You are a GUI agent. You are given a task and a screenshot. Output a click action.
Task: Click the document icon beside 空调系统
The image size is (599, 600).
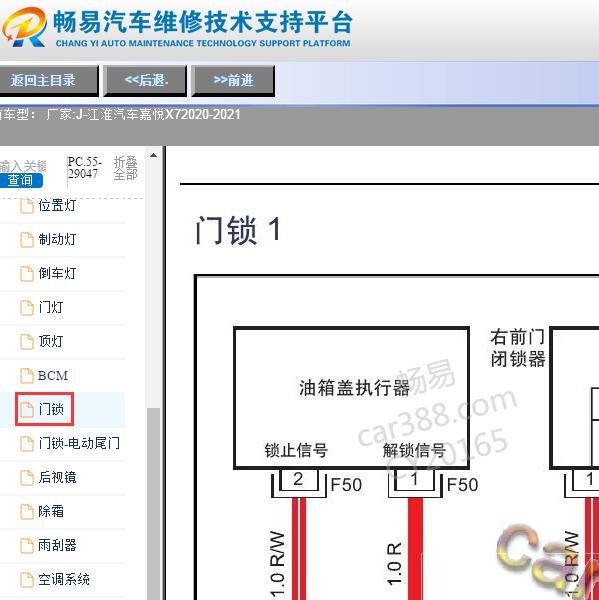pyautogui.click(x=26, y=580)
